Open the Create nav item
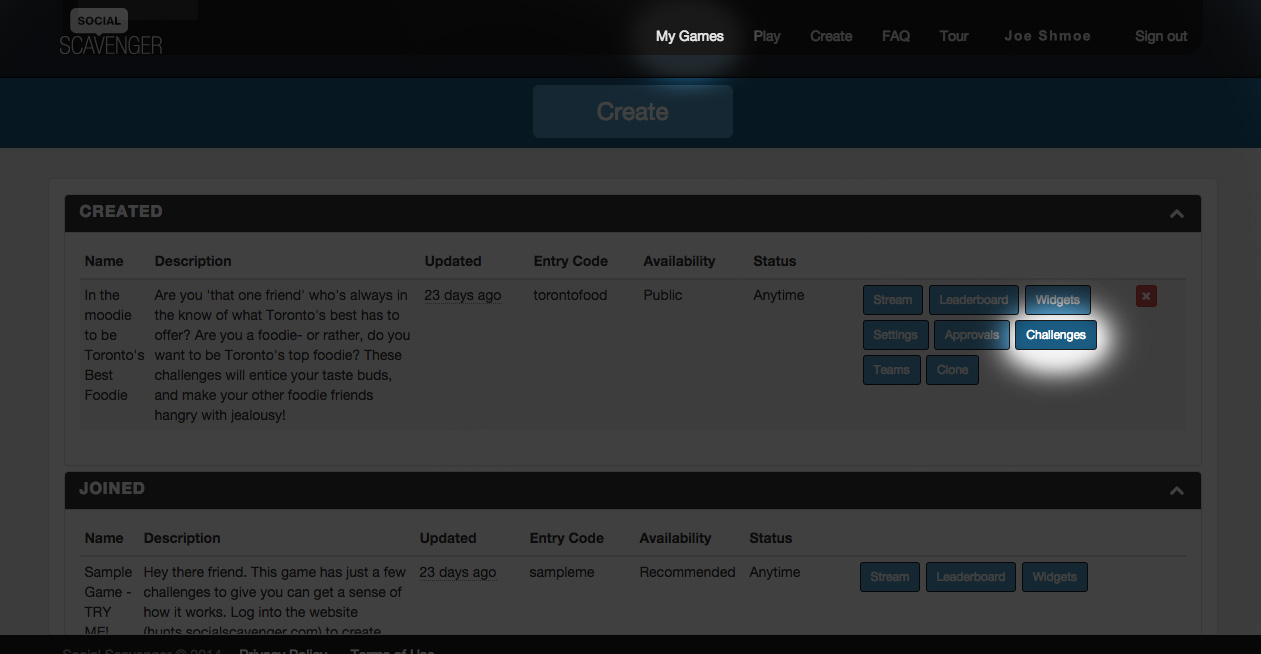 click(831, 36)
